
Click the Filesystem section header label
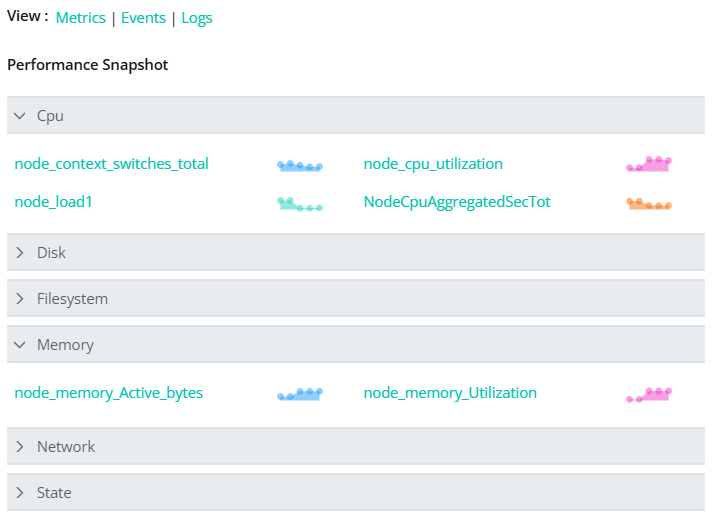(72, 299)
